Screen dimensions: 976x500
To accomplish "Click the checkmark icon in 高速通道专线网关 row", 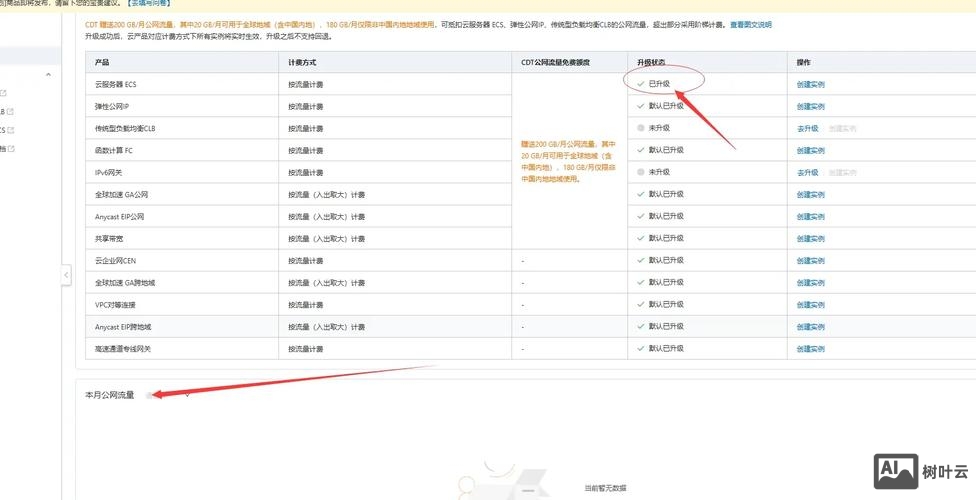I will (x=640, y=348).
